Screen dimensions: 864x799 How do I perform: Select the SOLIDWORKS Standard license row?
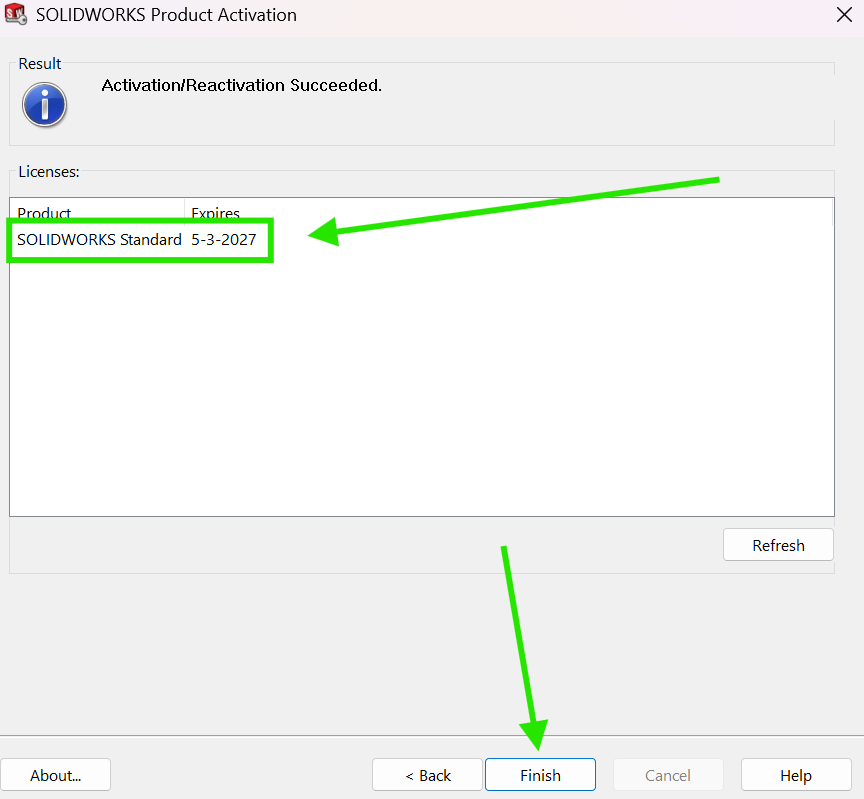click(422, 240)
